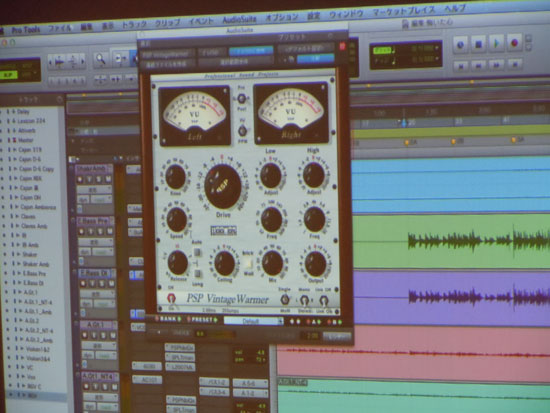Click the transport button left of Stop
The image size is (550, 413).
[460, 45]
